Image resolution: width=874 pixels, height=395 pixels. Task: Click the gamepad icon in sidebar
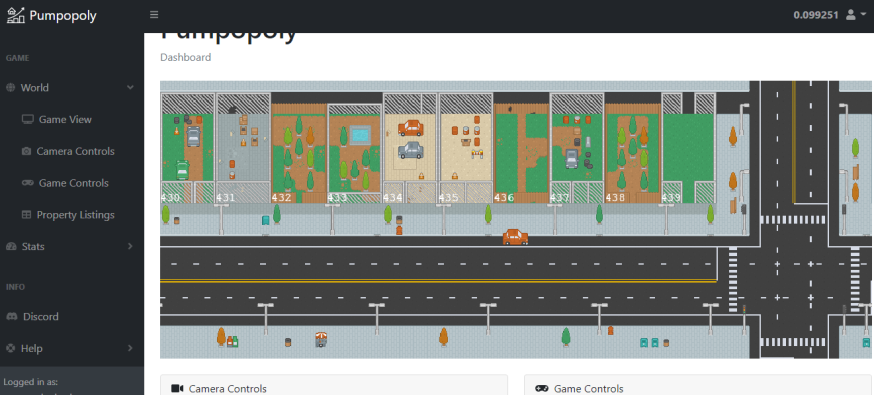coord(27,183)
